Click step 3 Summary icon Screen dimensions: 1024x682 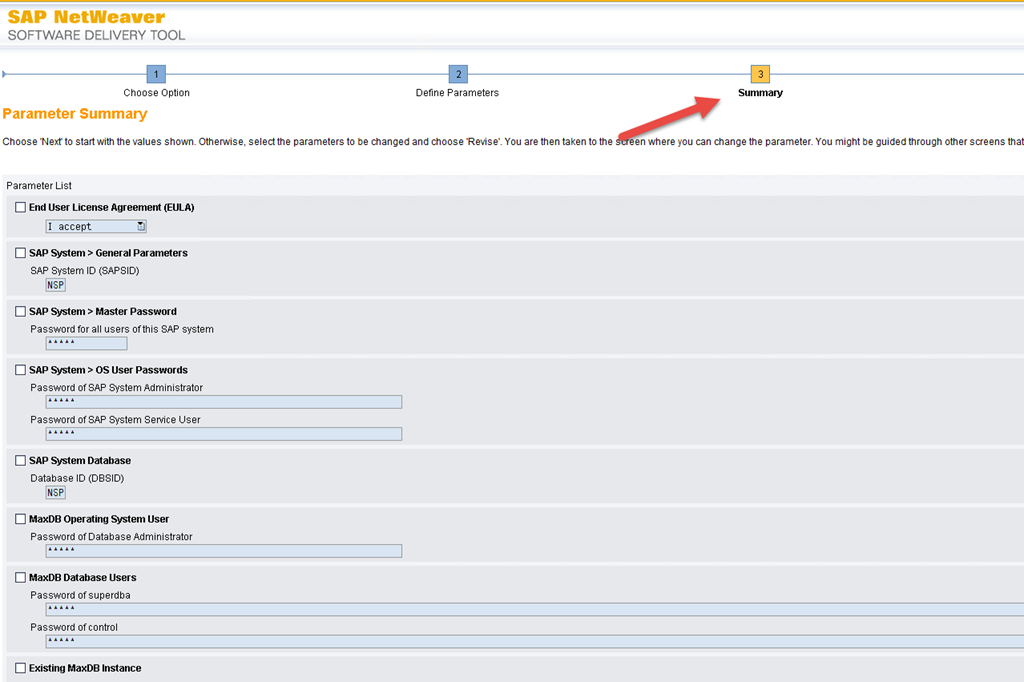pos(760,75)
